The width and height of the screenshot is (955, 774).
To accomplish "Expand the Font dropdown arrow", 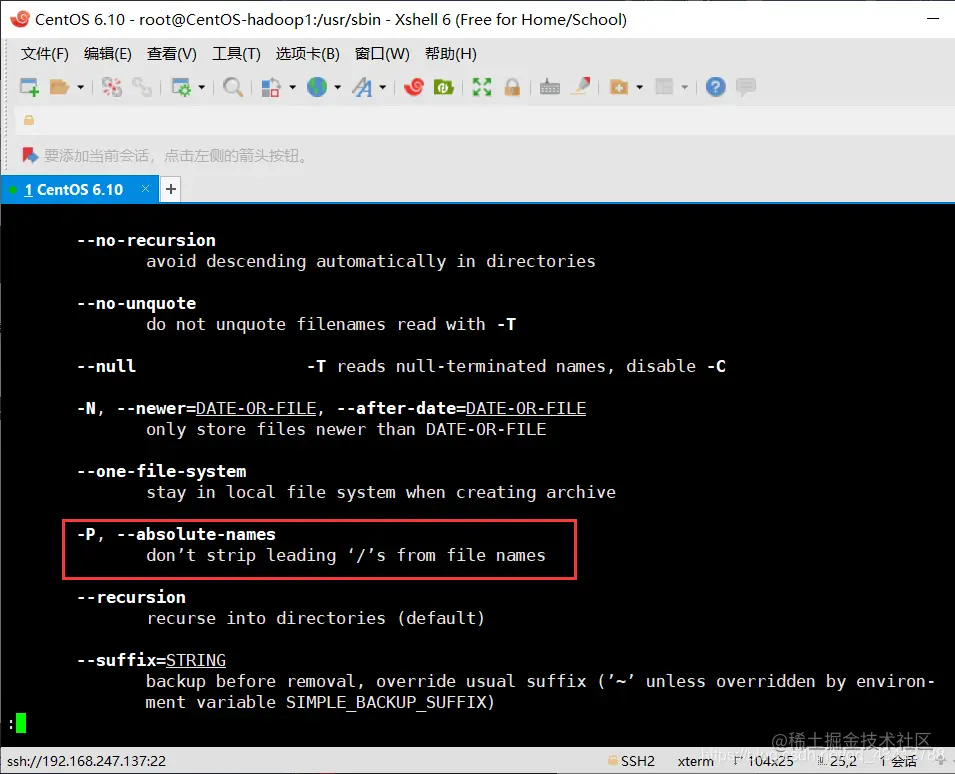I will 382,88.
